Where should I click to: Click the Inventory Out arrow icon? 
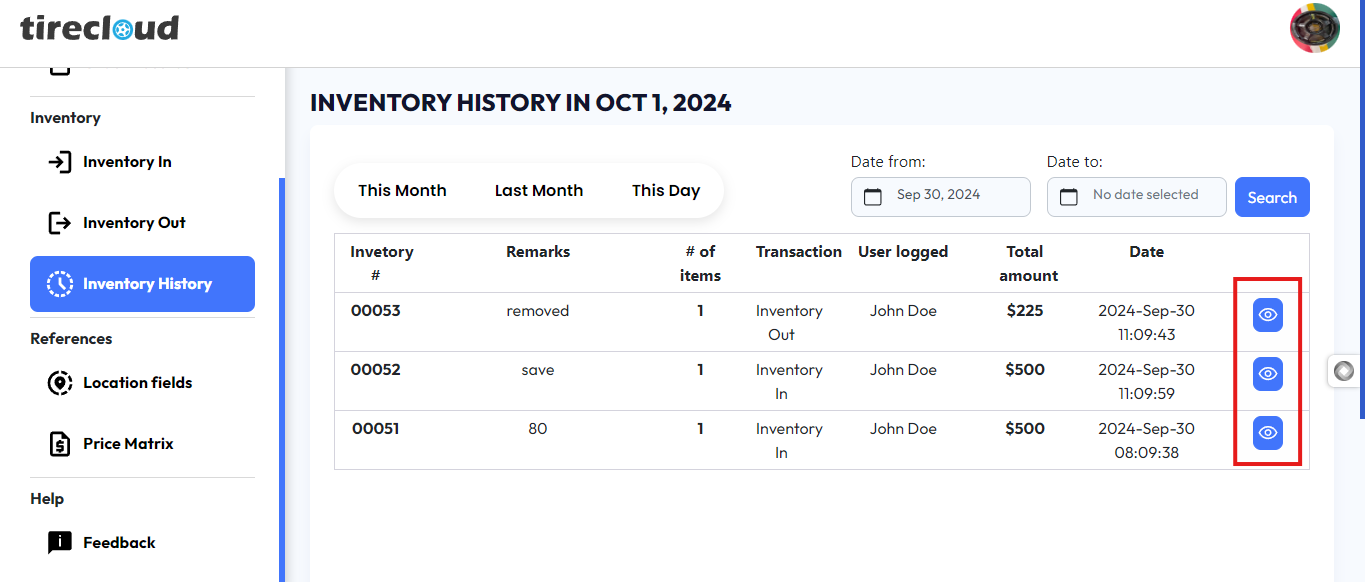coord(60,223)
